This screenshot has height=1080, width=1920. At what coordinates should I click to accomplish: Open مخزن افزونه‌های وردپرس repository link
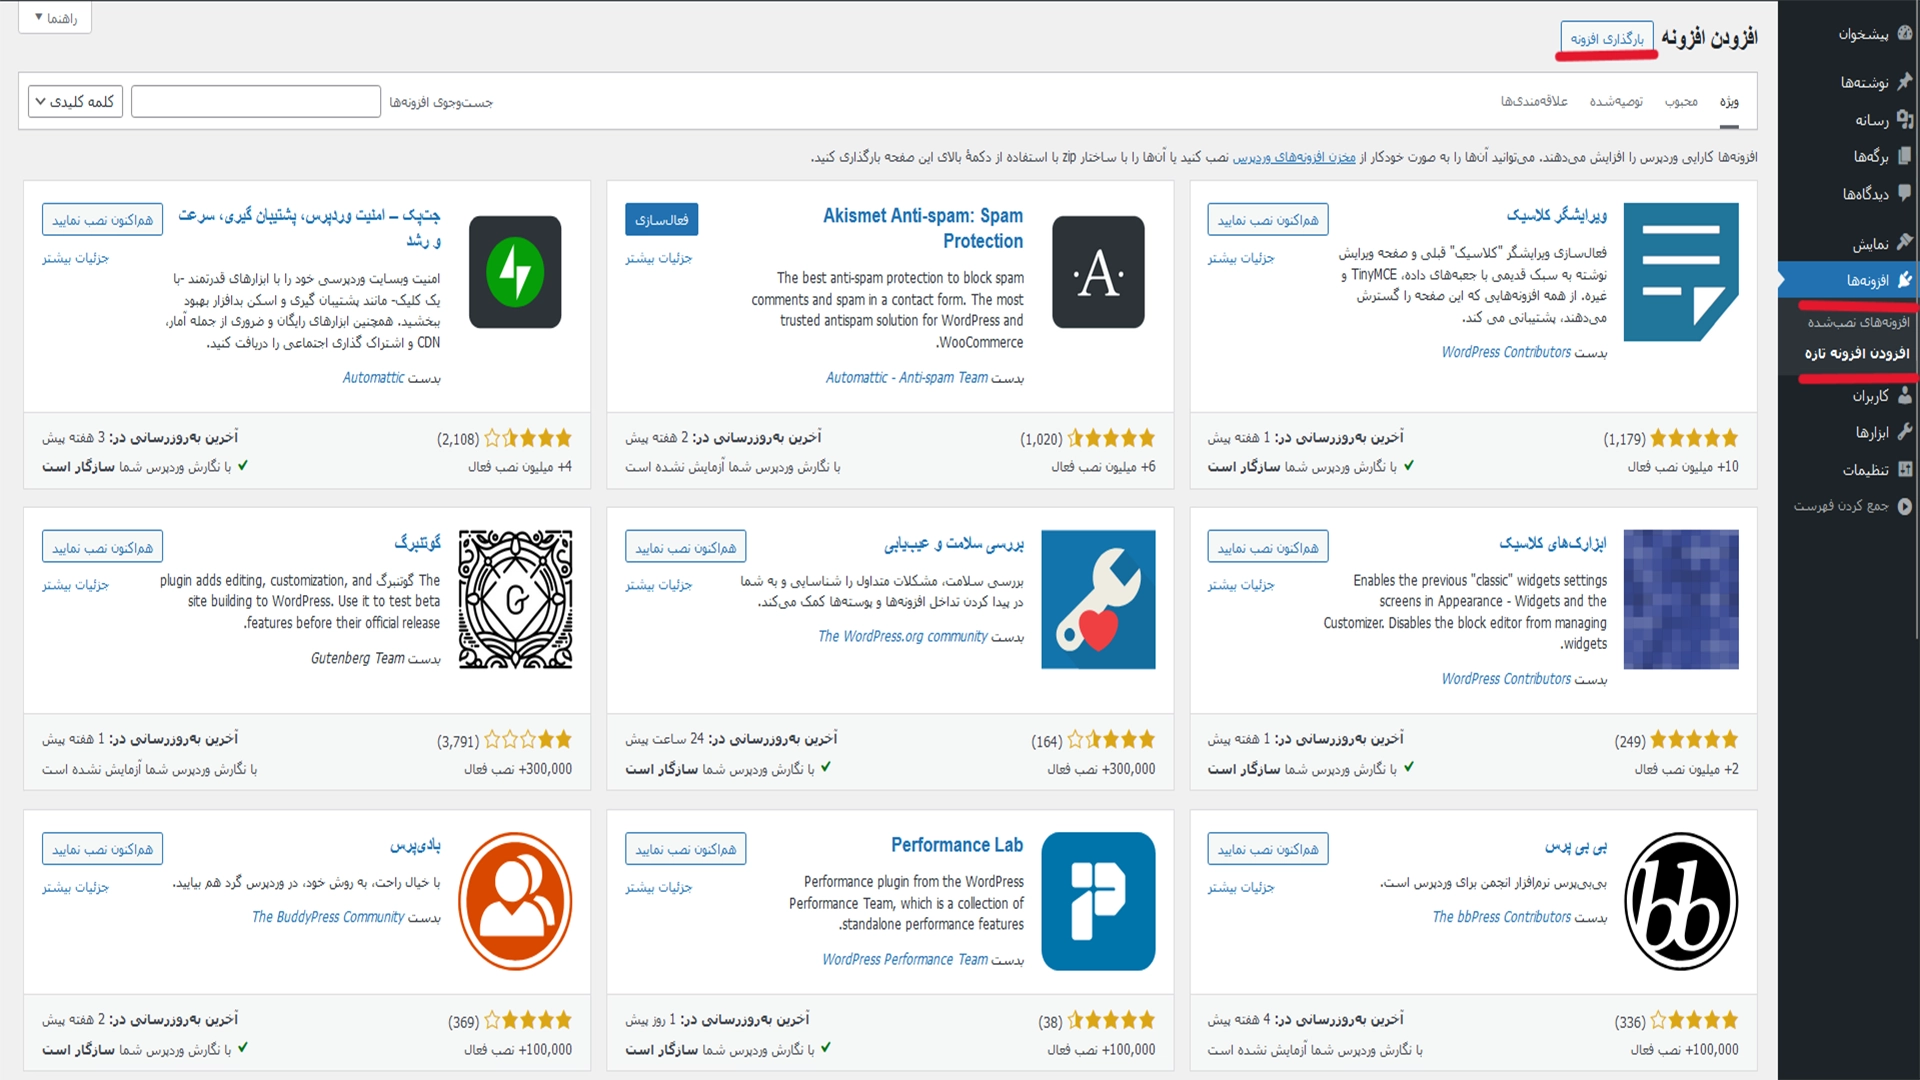[1294, 157]
